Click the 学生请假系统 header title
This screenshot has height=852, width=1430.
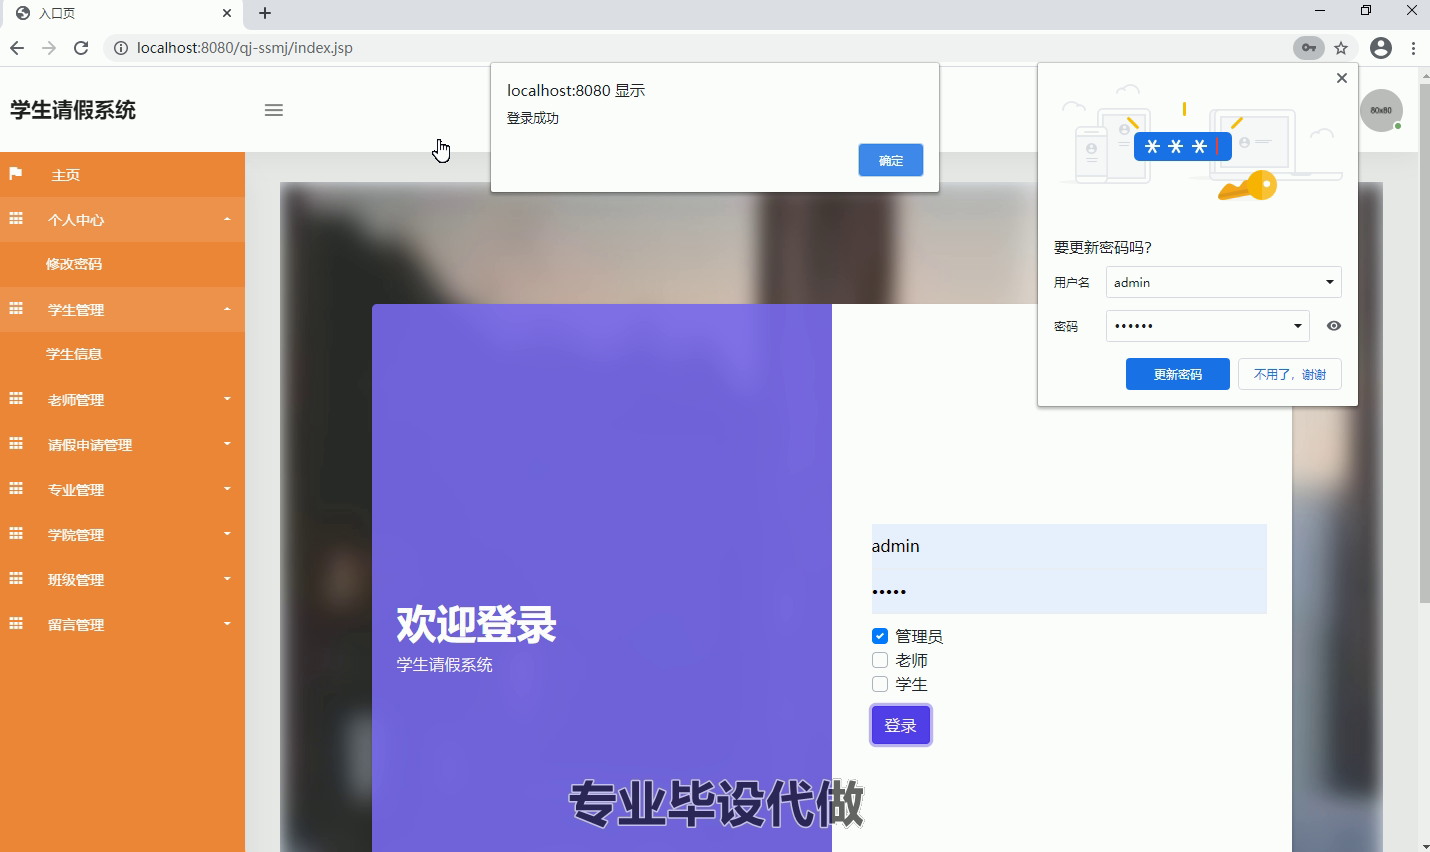73,110
